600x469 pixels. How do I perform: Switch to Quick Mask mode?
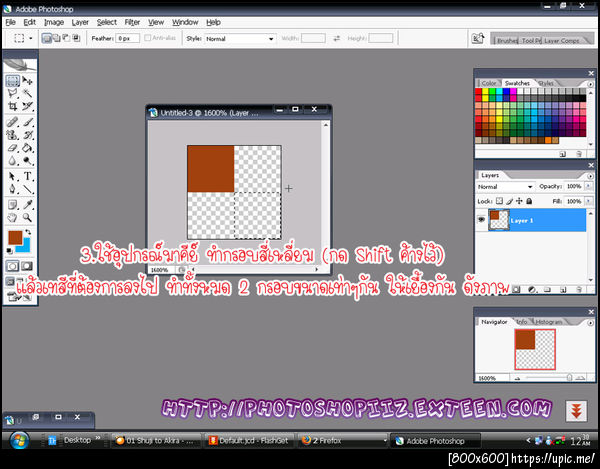[27, 266]
